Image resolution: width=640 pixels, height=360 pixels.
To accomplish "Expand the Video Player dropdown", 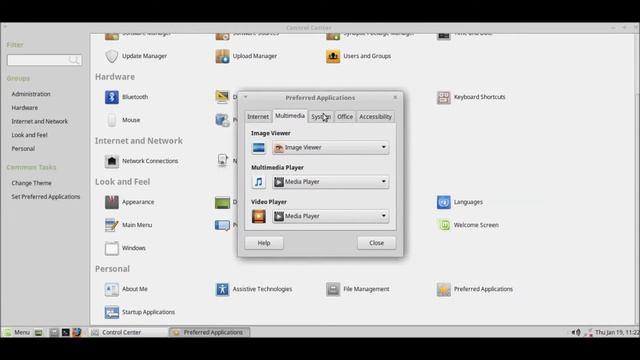I will click(x=331, y=216).
